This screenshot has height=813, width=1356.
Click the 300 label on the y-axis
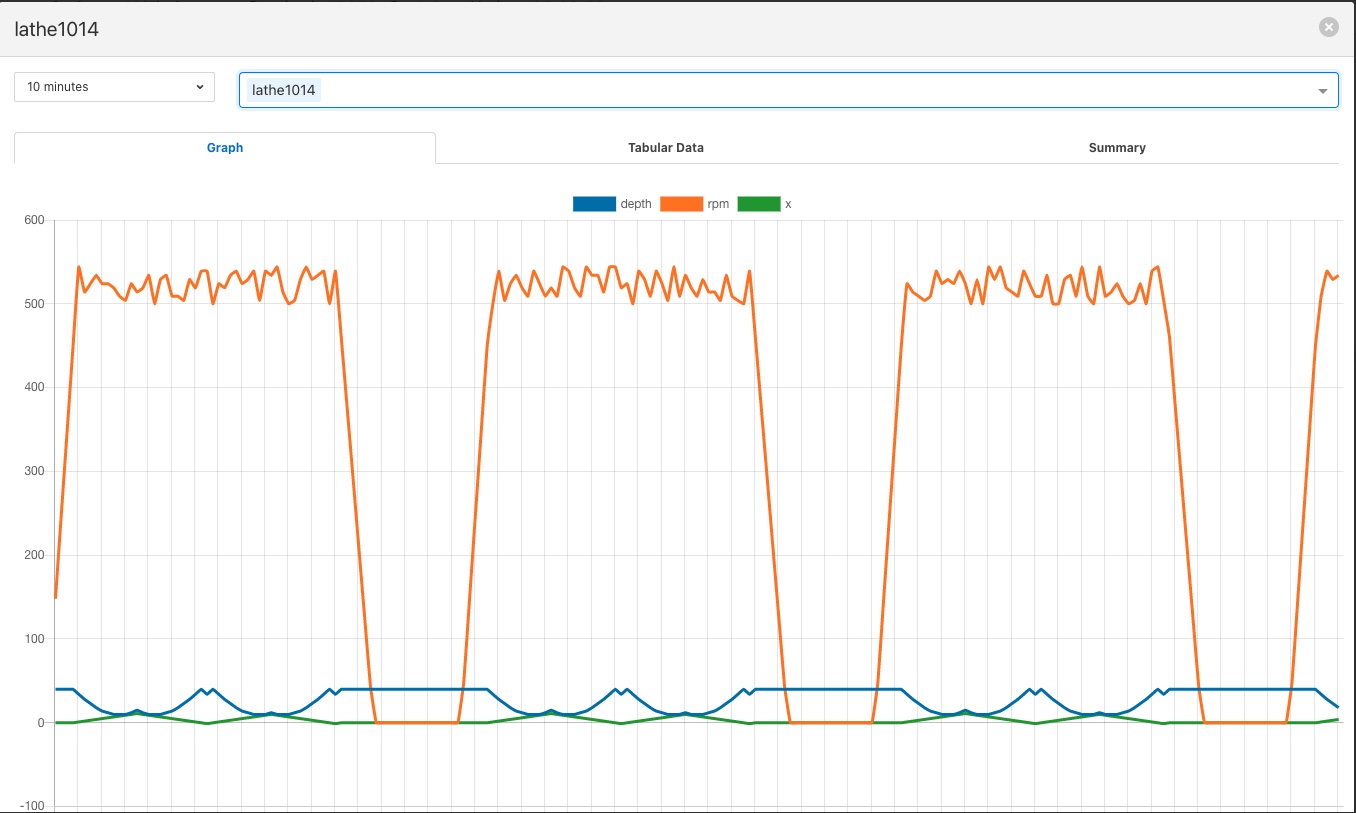pos(34,471)
